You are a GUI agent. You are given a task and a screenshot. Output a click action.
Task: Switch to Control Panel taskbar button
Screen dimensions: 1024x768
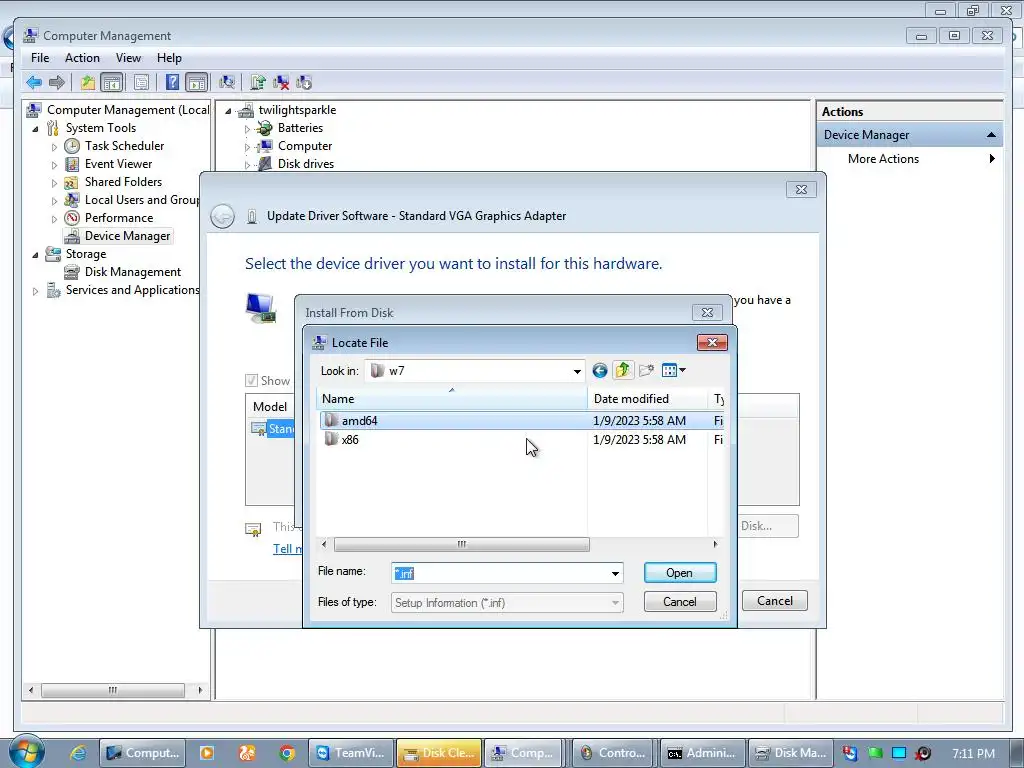(x=615, y=753)
